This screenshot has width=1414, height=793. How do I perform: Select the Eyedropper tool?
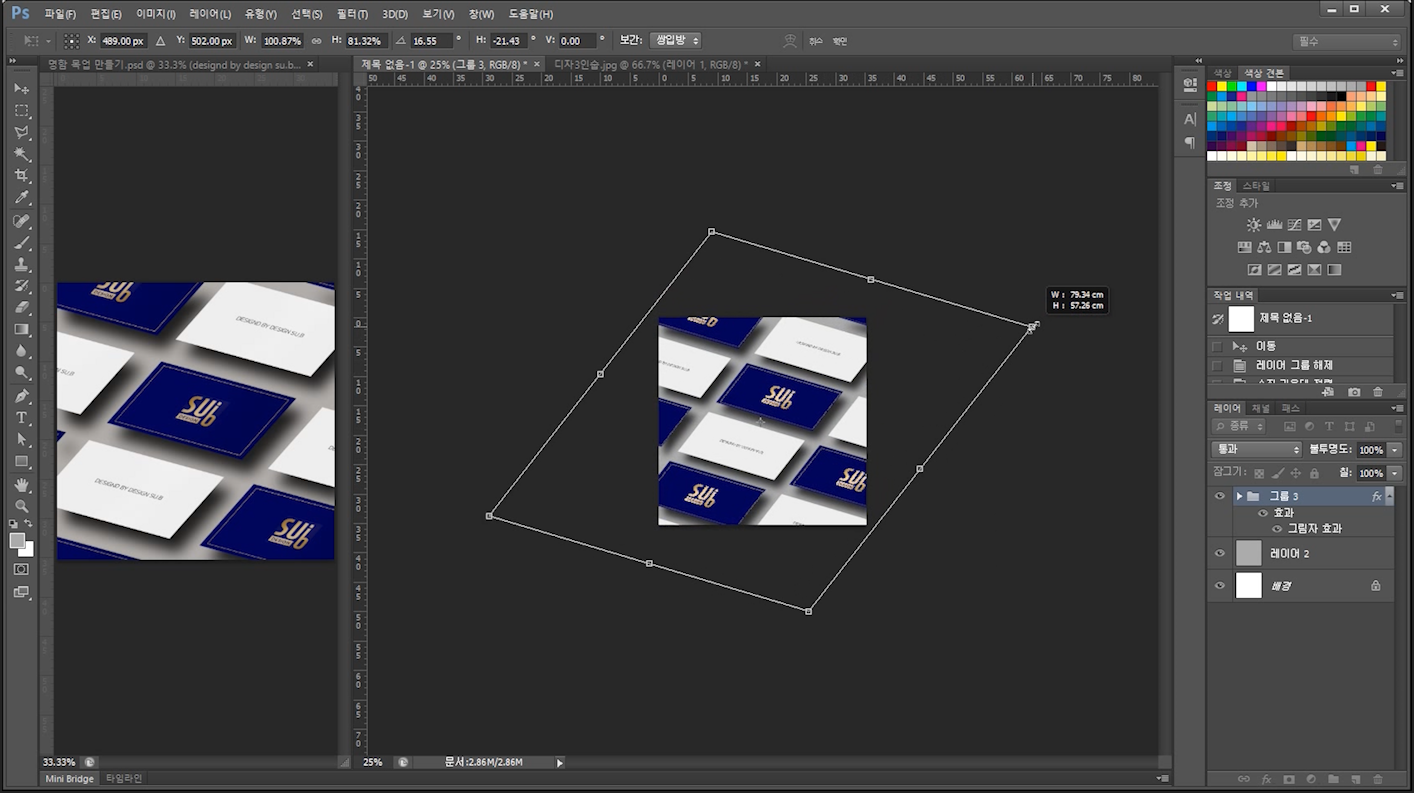click(x=22, y=198)
